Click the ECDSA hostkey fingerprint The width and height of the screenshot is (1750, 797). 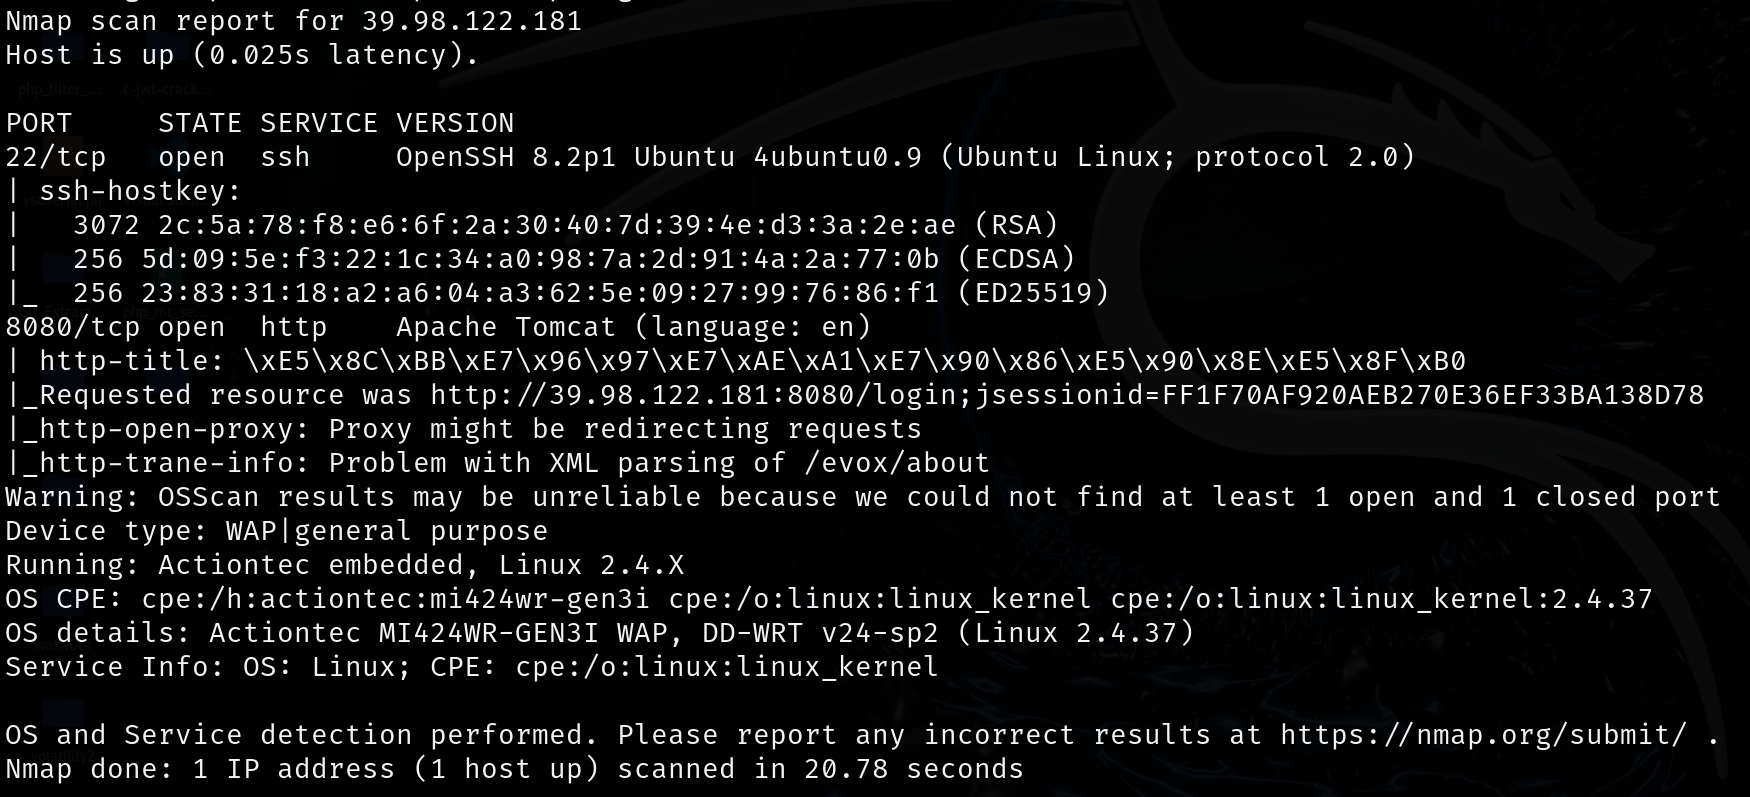coord(540,259)
